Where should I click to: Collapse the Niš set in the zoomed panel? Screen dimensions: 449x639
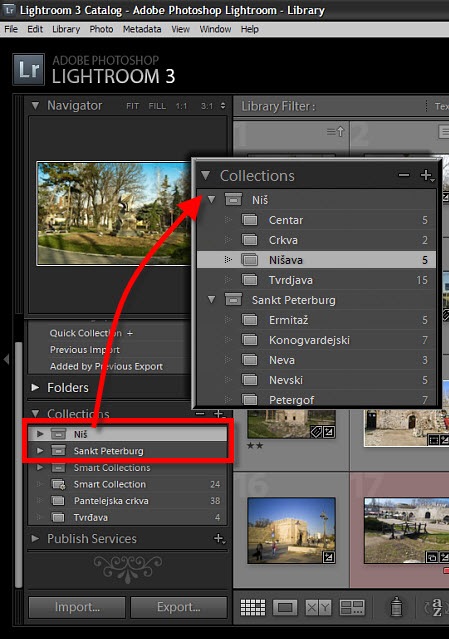pos(211,200)
